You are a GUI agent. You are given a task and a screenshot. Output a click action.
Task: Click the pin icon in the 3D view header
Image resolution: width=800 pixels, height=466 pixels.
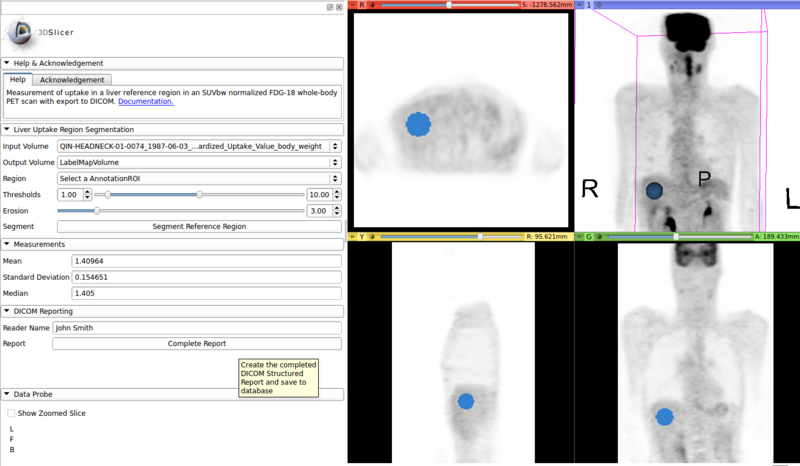click(x=579, y=5)
